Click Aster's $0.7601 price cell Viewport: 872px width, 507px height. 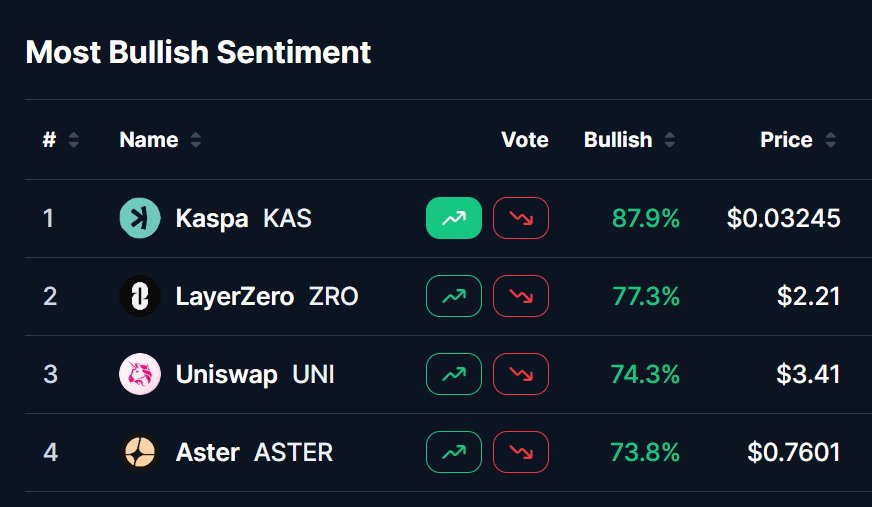pyautogui.click(x=794, y=452)
